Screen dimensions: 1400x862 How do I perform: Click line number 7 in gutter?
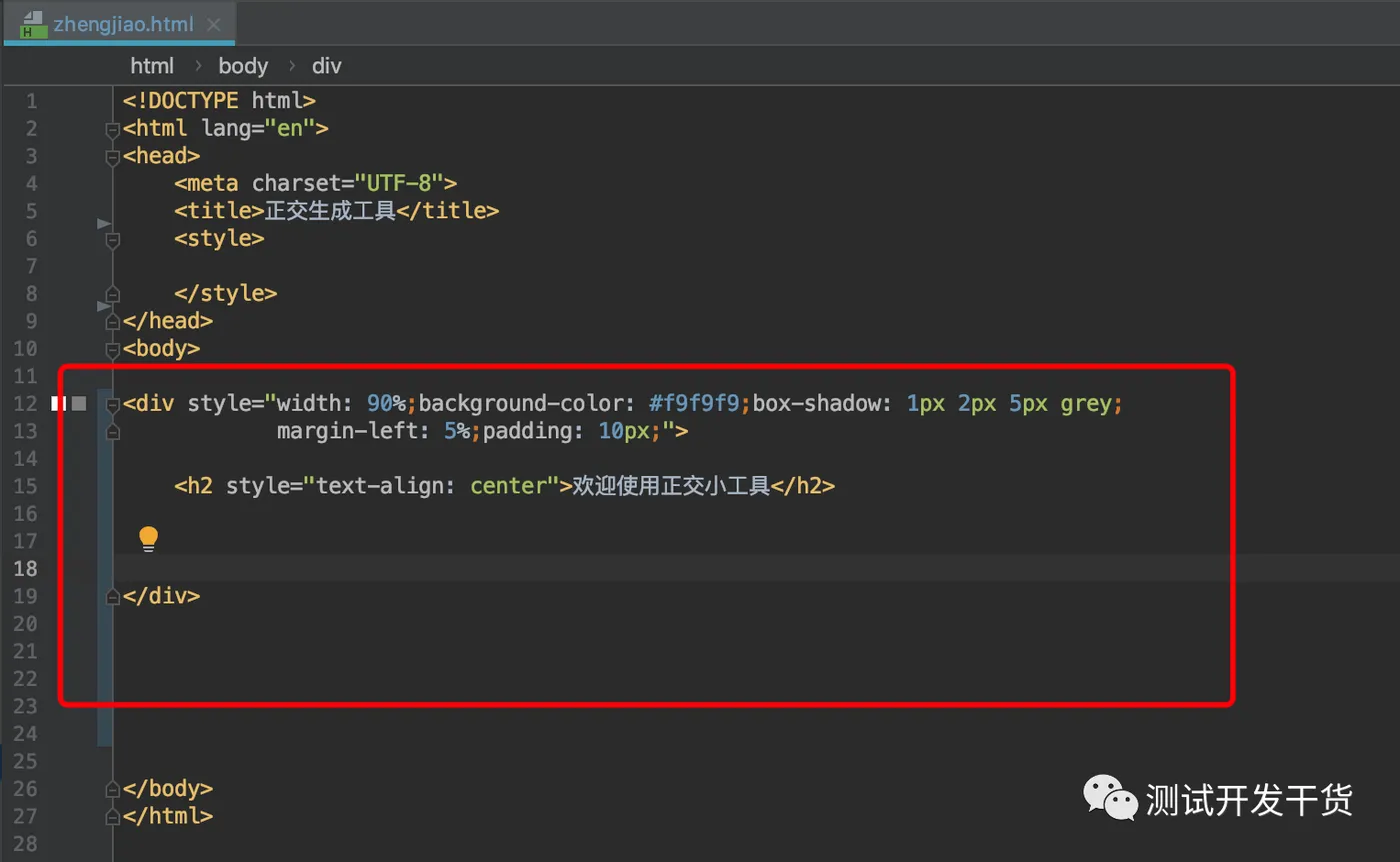pyautogui.click(x=31, y=266)
